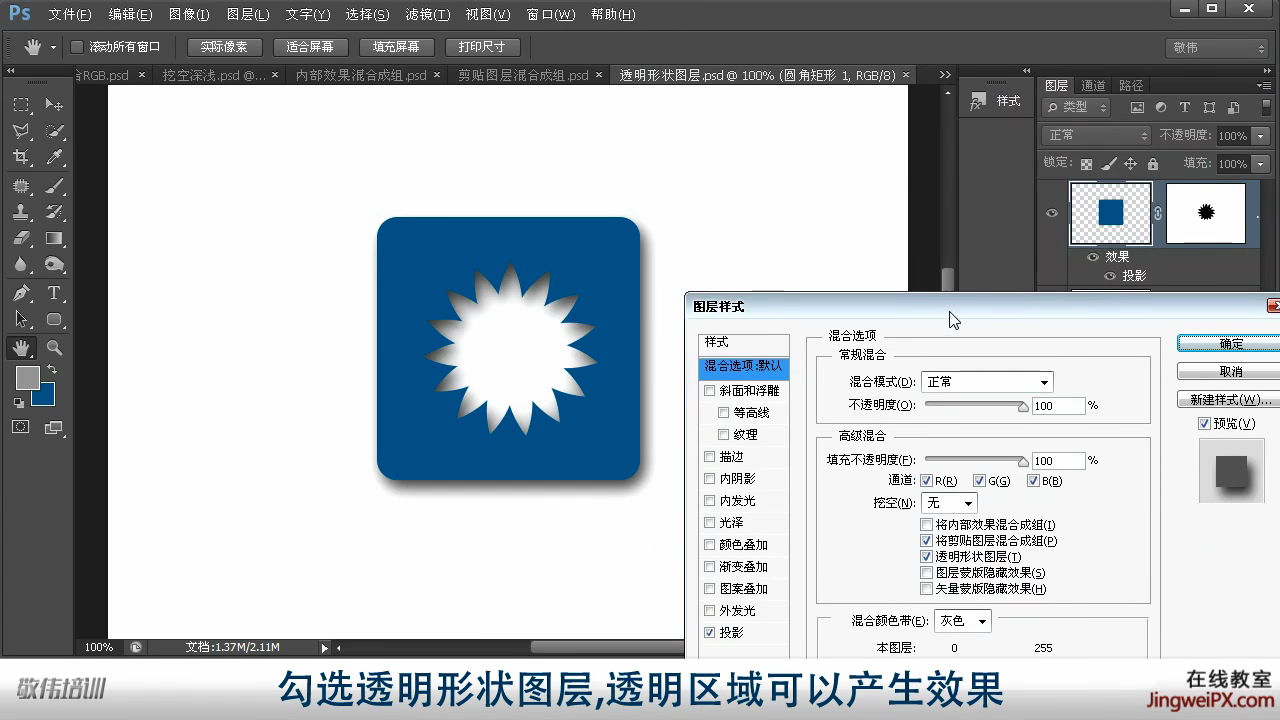Filter layers by adjustment layer icon
This screenshot has width=1280, height=720.
[x=1161, y=108]
